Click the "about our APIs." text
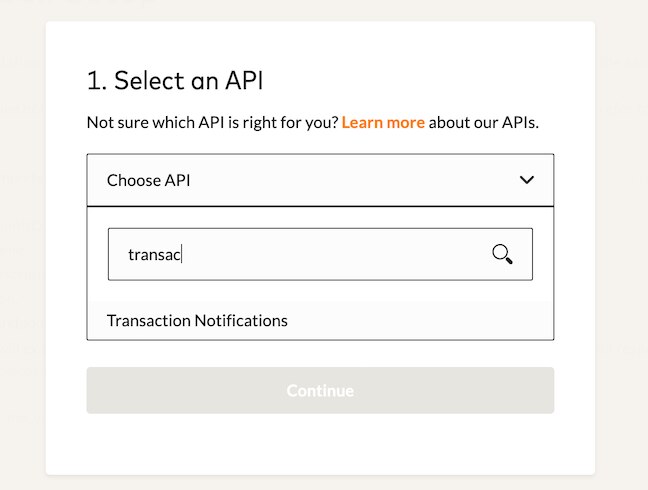648x490 pixels. [484, 123]
